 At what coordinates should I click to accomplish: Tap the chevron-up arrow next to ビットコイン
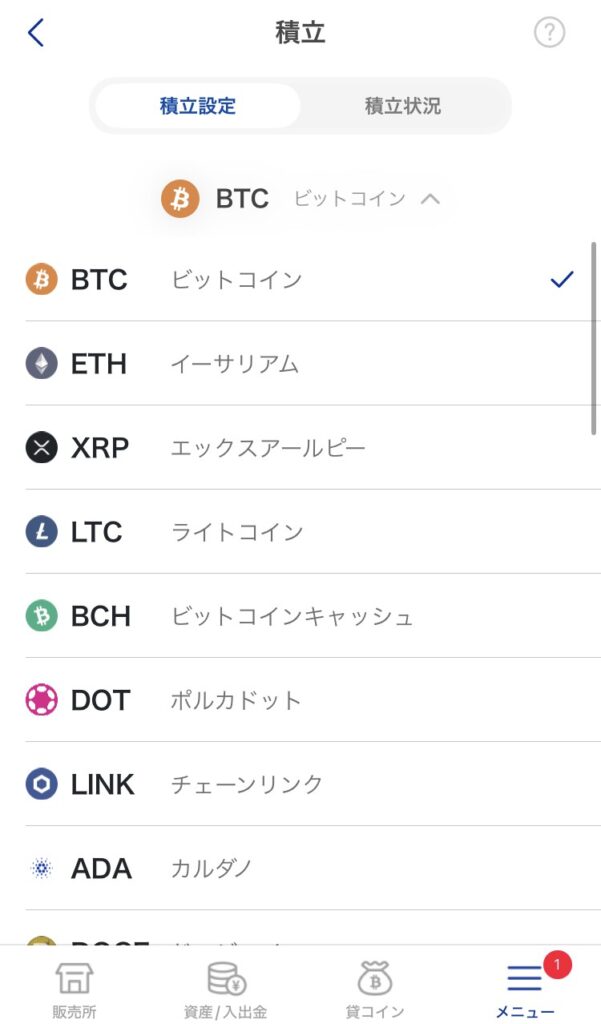tap(430, 199)
